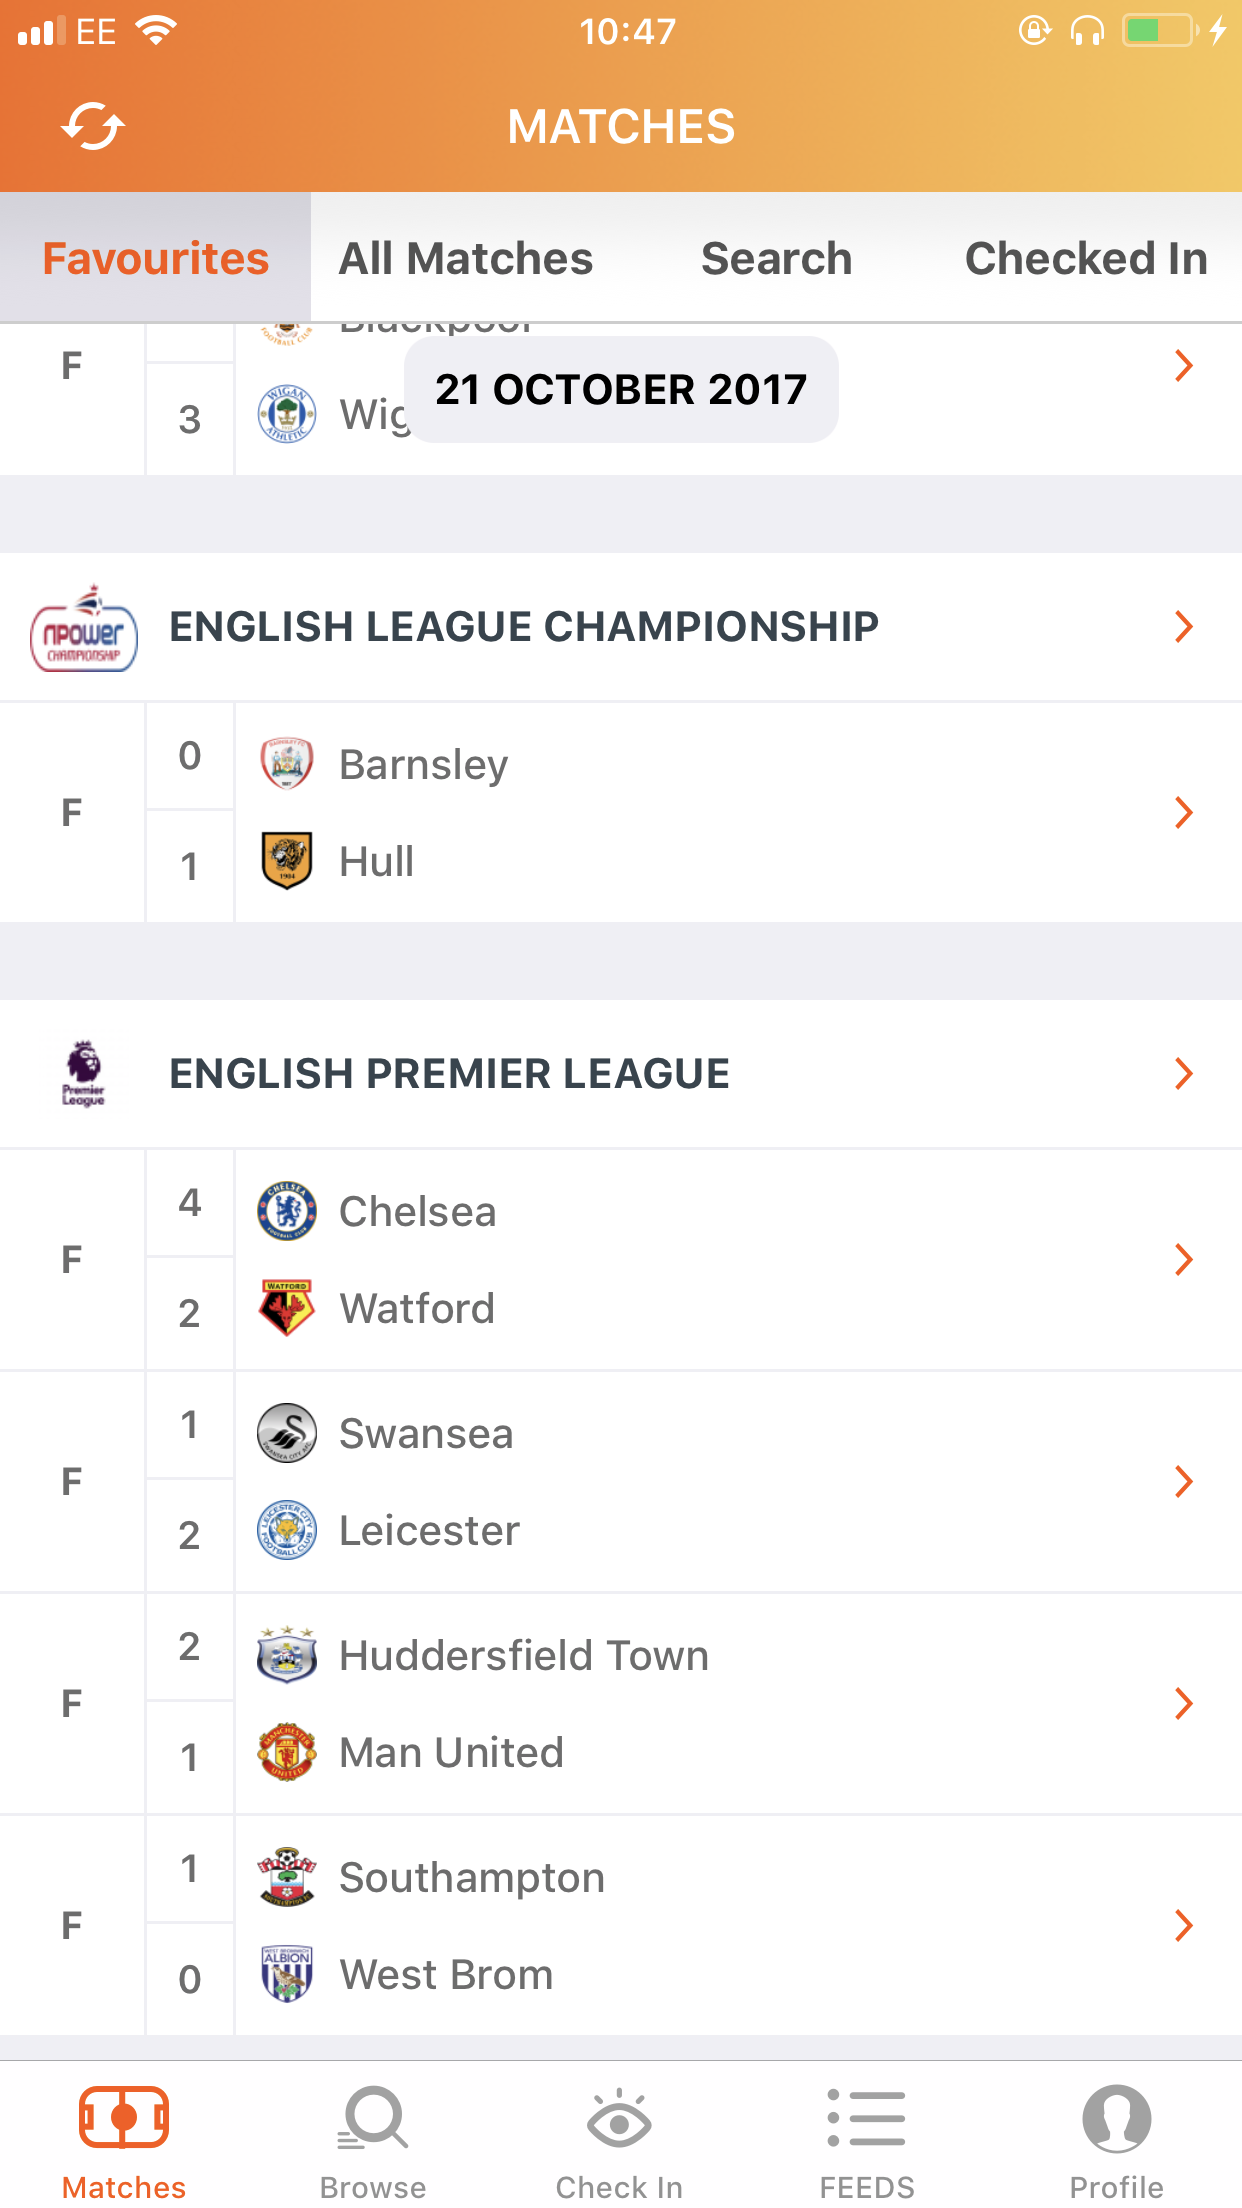This screenshot has width=1242, height=2208.
Task: Expand English Premier League chevron
Action: (x=1184, y=1074)
